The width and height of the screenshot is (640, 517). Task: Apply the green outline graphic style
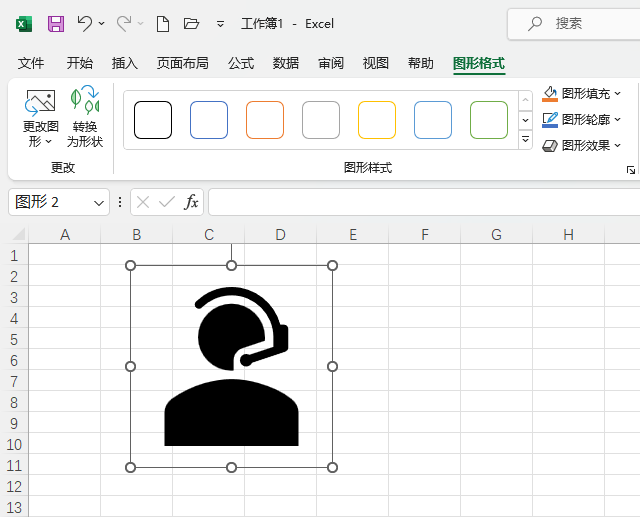[x=489, y=120]
